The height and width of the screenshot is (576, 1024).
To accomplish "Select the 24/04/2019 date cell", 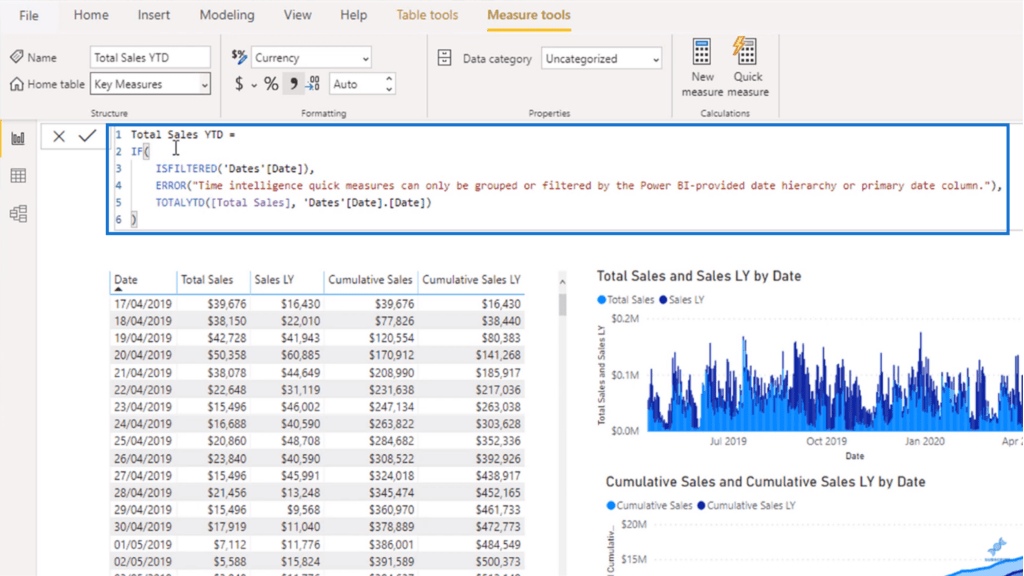I will [x=143, y=424].
